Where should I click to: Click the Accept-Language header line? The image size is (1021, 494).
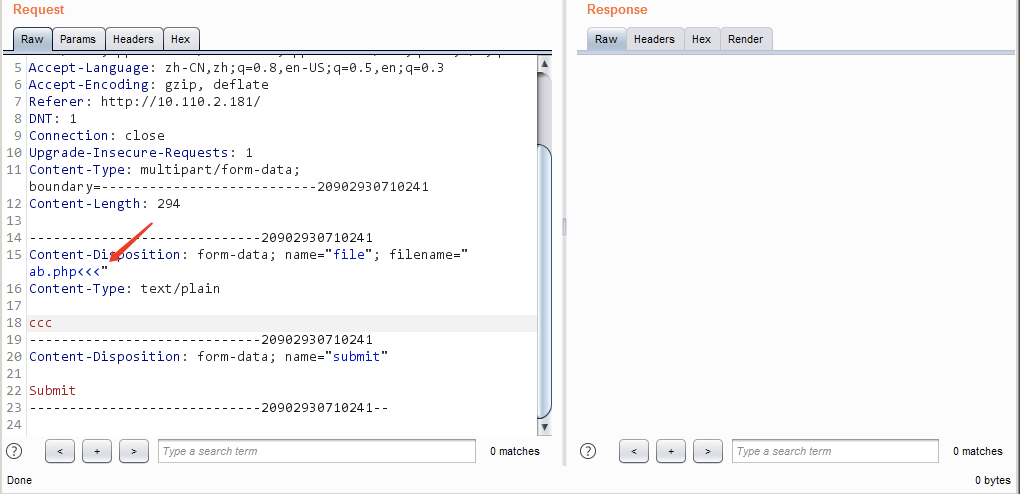pos(236,68)
